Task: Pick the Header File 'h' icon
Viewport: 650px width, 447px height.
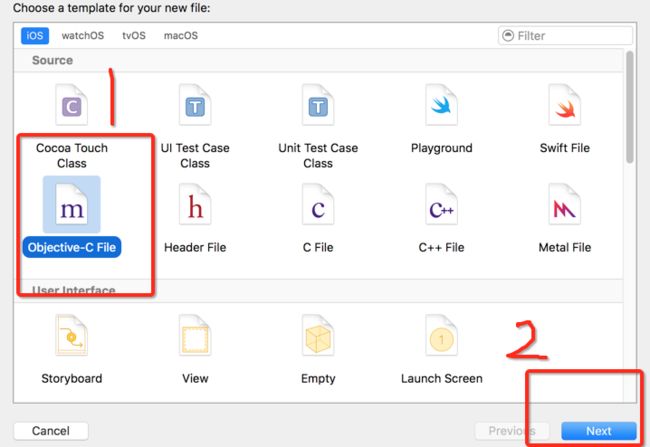Action: click(195, 204)
